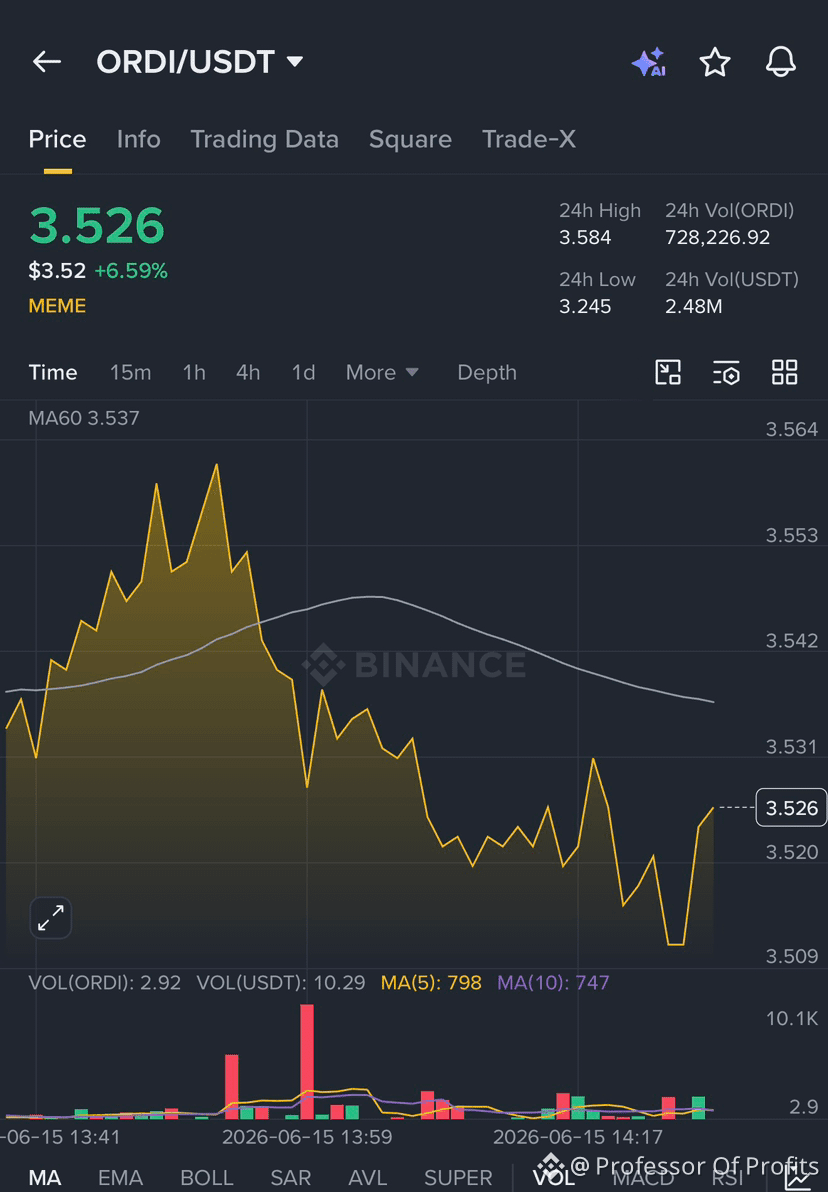Toggle the BOLL indicator
Screen dimensions: 828x1192
click(x=207, y=1178)
